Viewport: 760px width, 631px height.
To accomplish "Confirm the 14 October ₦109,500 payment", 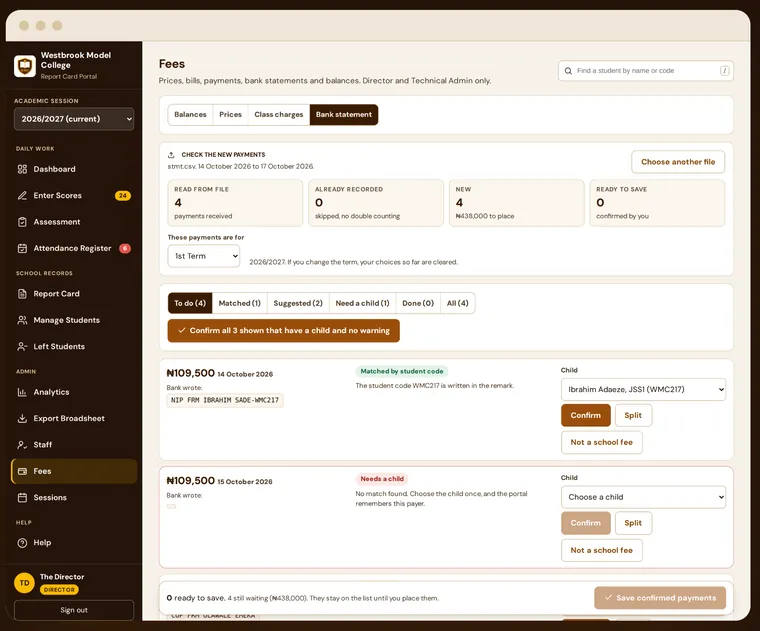I will pyautogui.click(x=586, y=415).
